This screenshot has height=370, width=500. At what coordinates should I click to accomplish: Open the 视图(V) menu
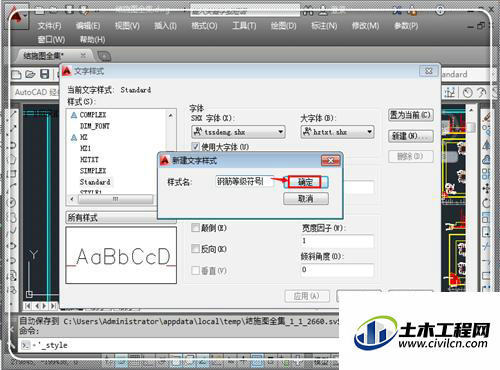coord(127,26)
